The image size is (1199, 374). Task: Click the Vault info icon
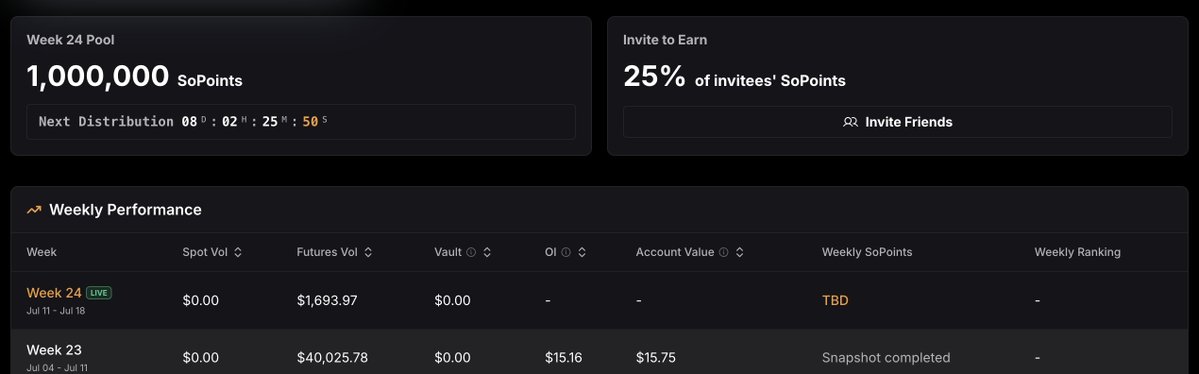coord(471,252)
